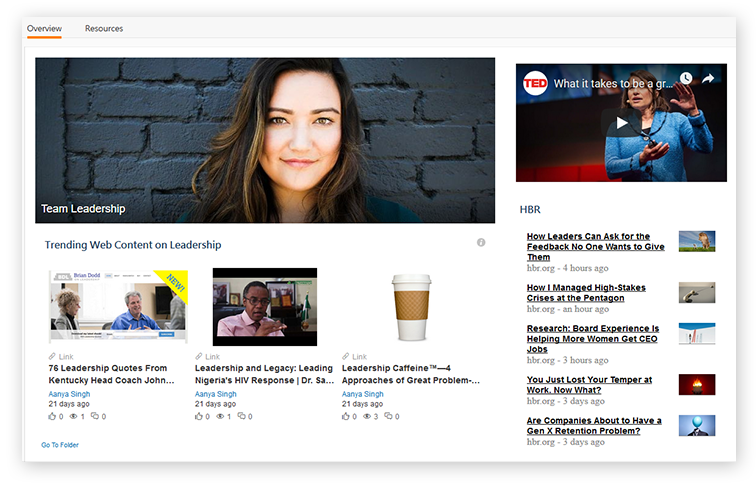Click Aanya Singh under 76 Leadership Quotes

tap(69, 394)
